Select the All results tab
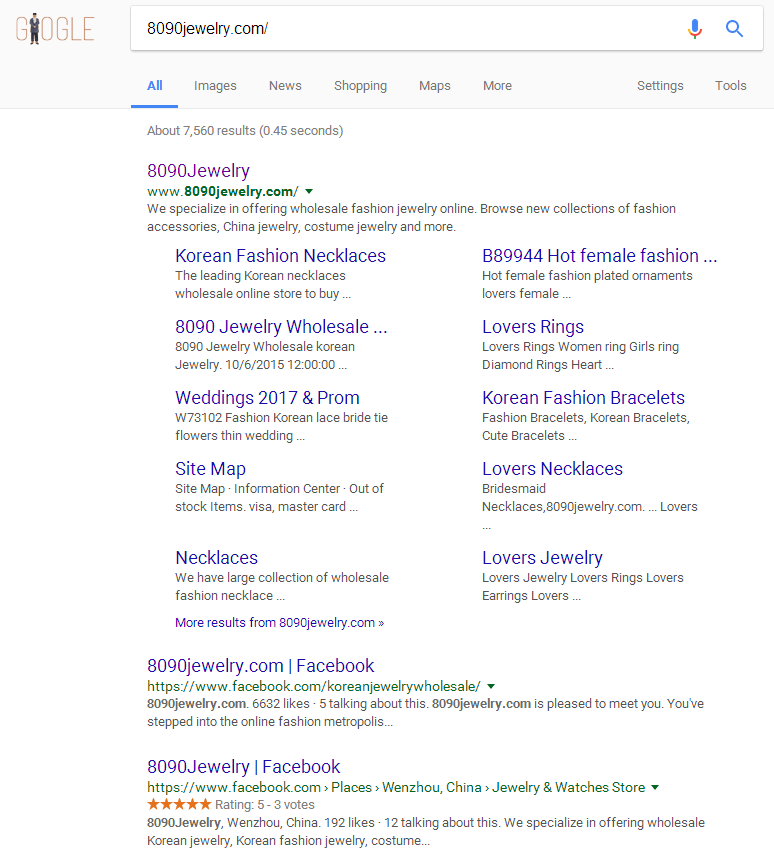 click(155, 86)
